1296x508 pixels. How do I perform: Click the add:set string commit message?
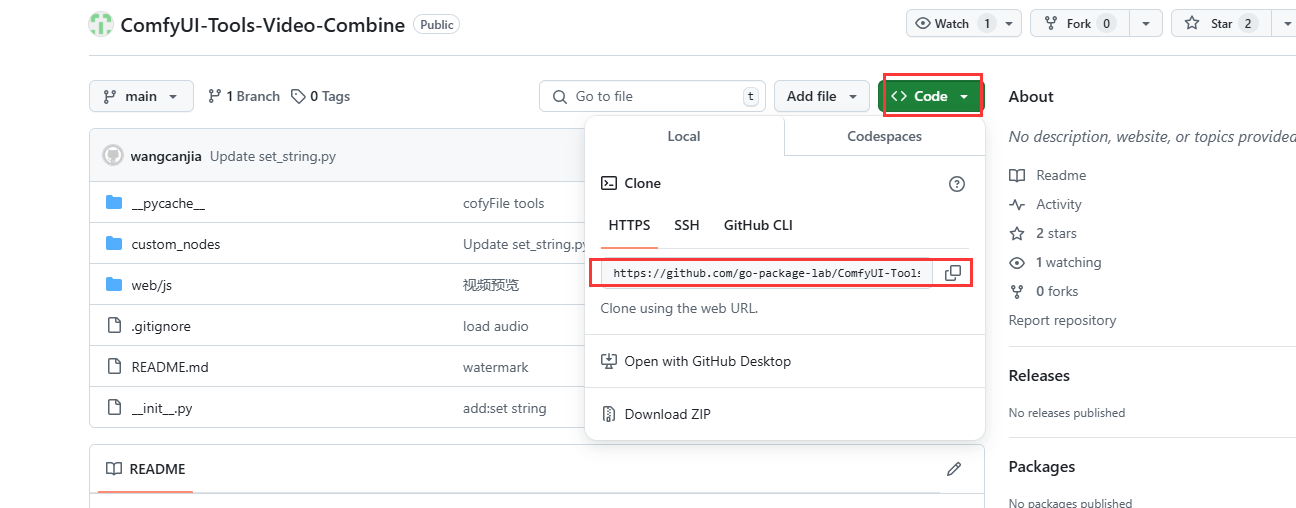click(x=505, y=408)
